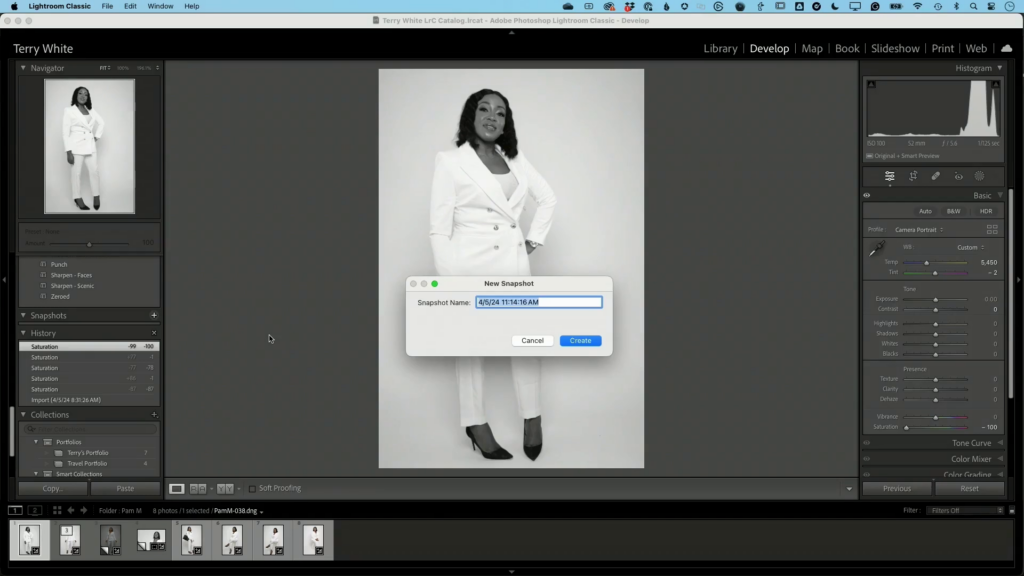Screen dimensions: 1024x576
Task: Clear History with the X icon
Action: pos(154,333)
